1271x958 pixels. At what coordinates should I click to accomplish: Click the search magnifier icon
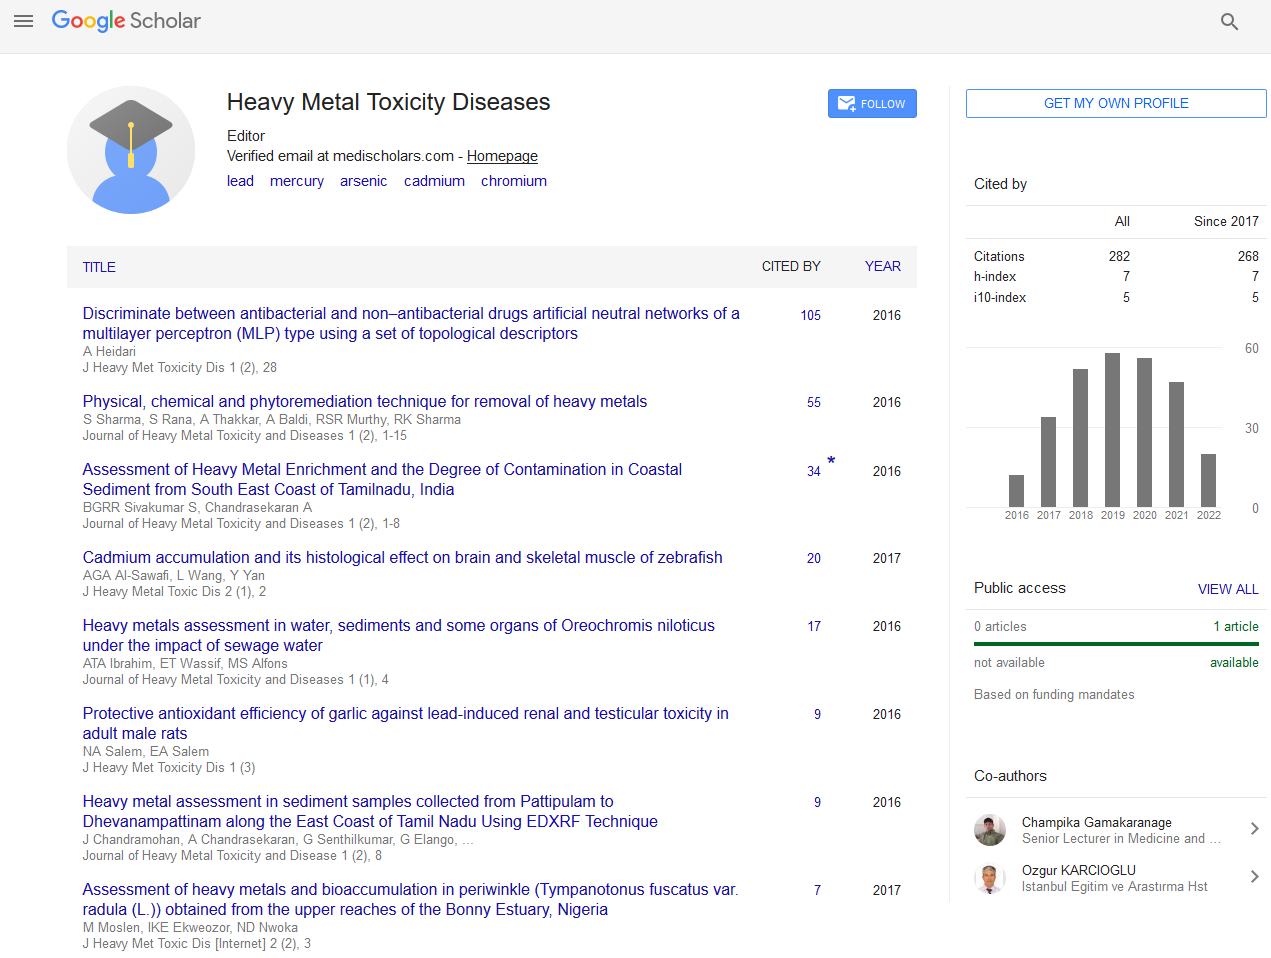pyautogui.click(x=1229, y=21)
